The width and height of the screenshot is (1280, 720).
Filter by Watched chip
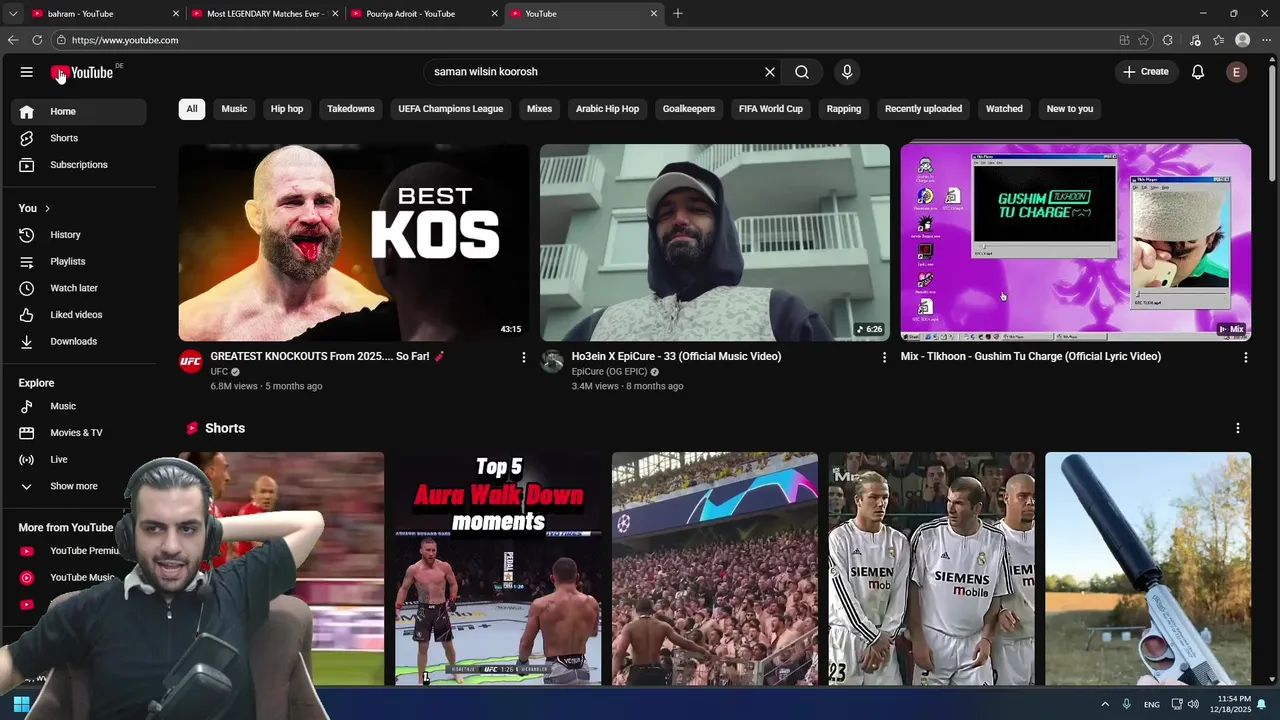pos(1004,109)
